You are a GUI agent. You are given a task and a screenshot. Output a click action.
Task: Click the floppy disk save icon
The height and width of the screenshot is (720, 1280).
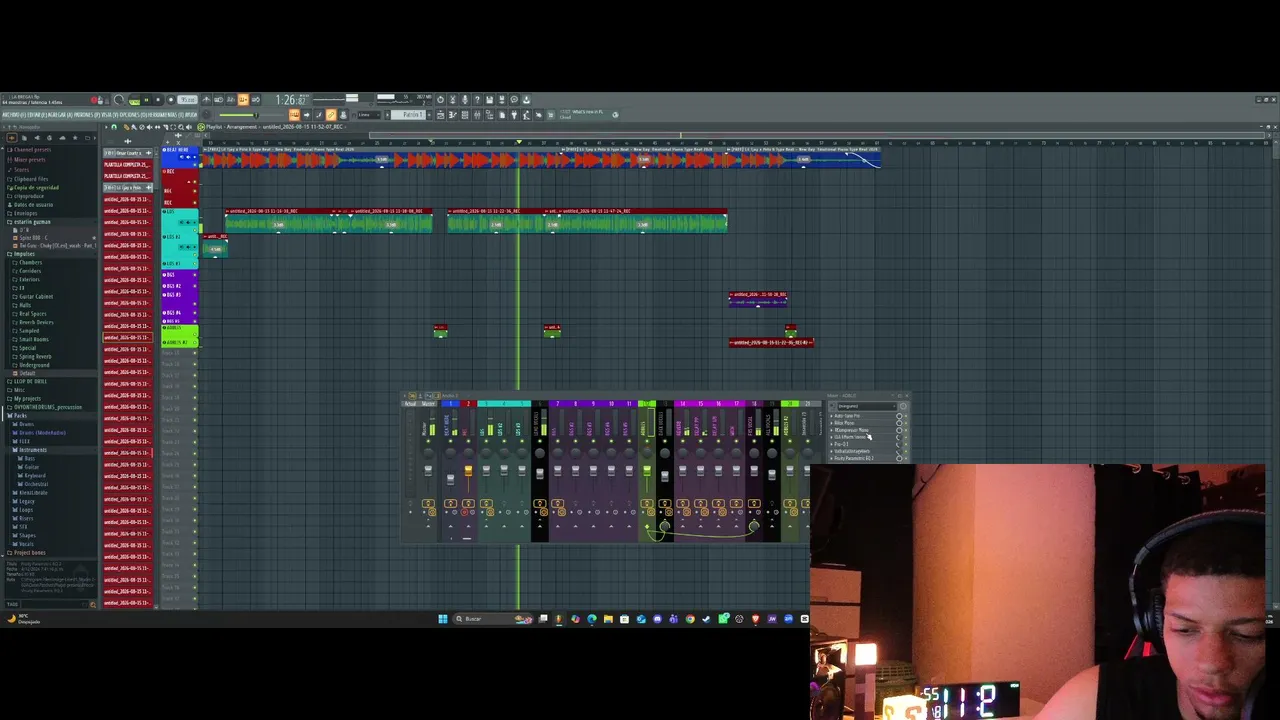pos(490,100)
